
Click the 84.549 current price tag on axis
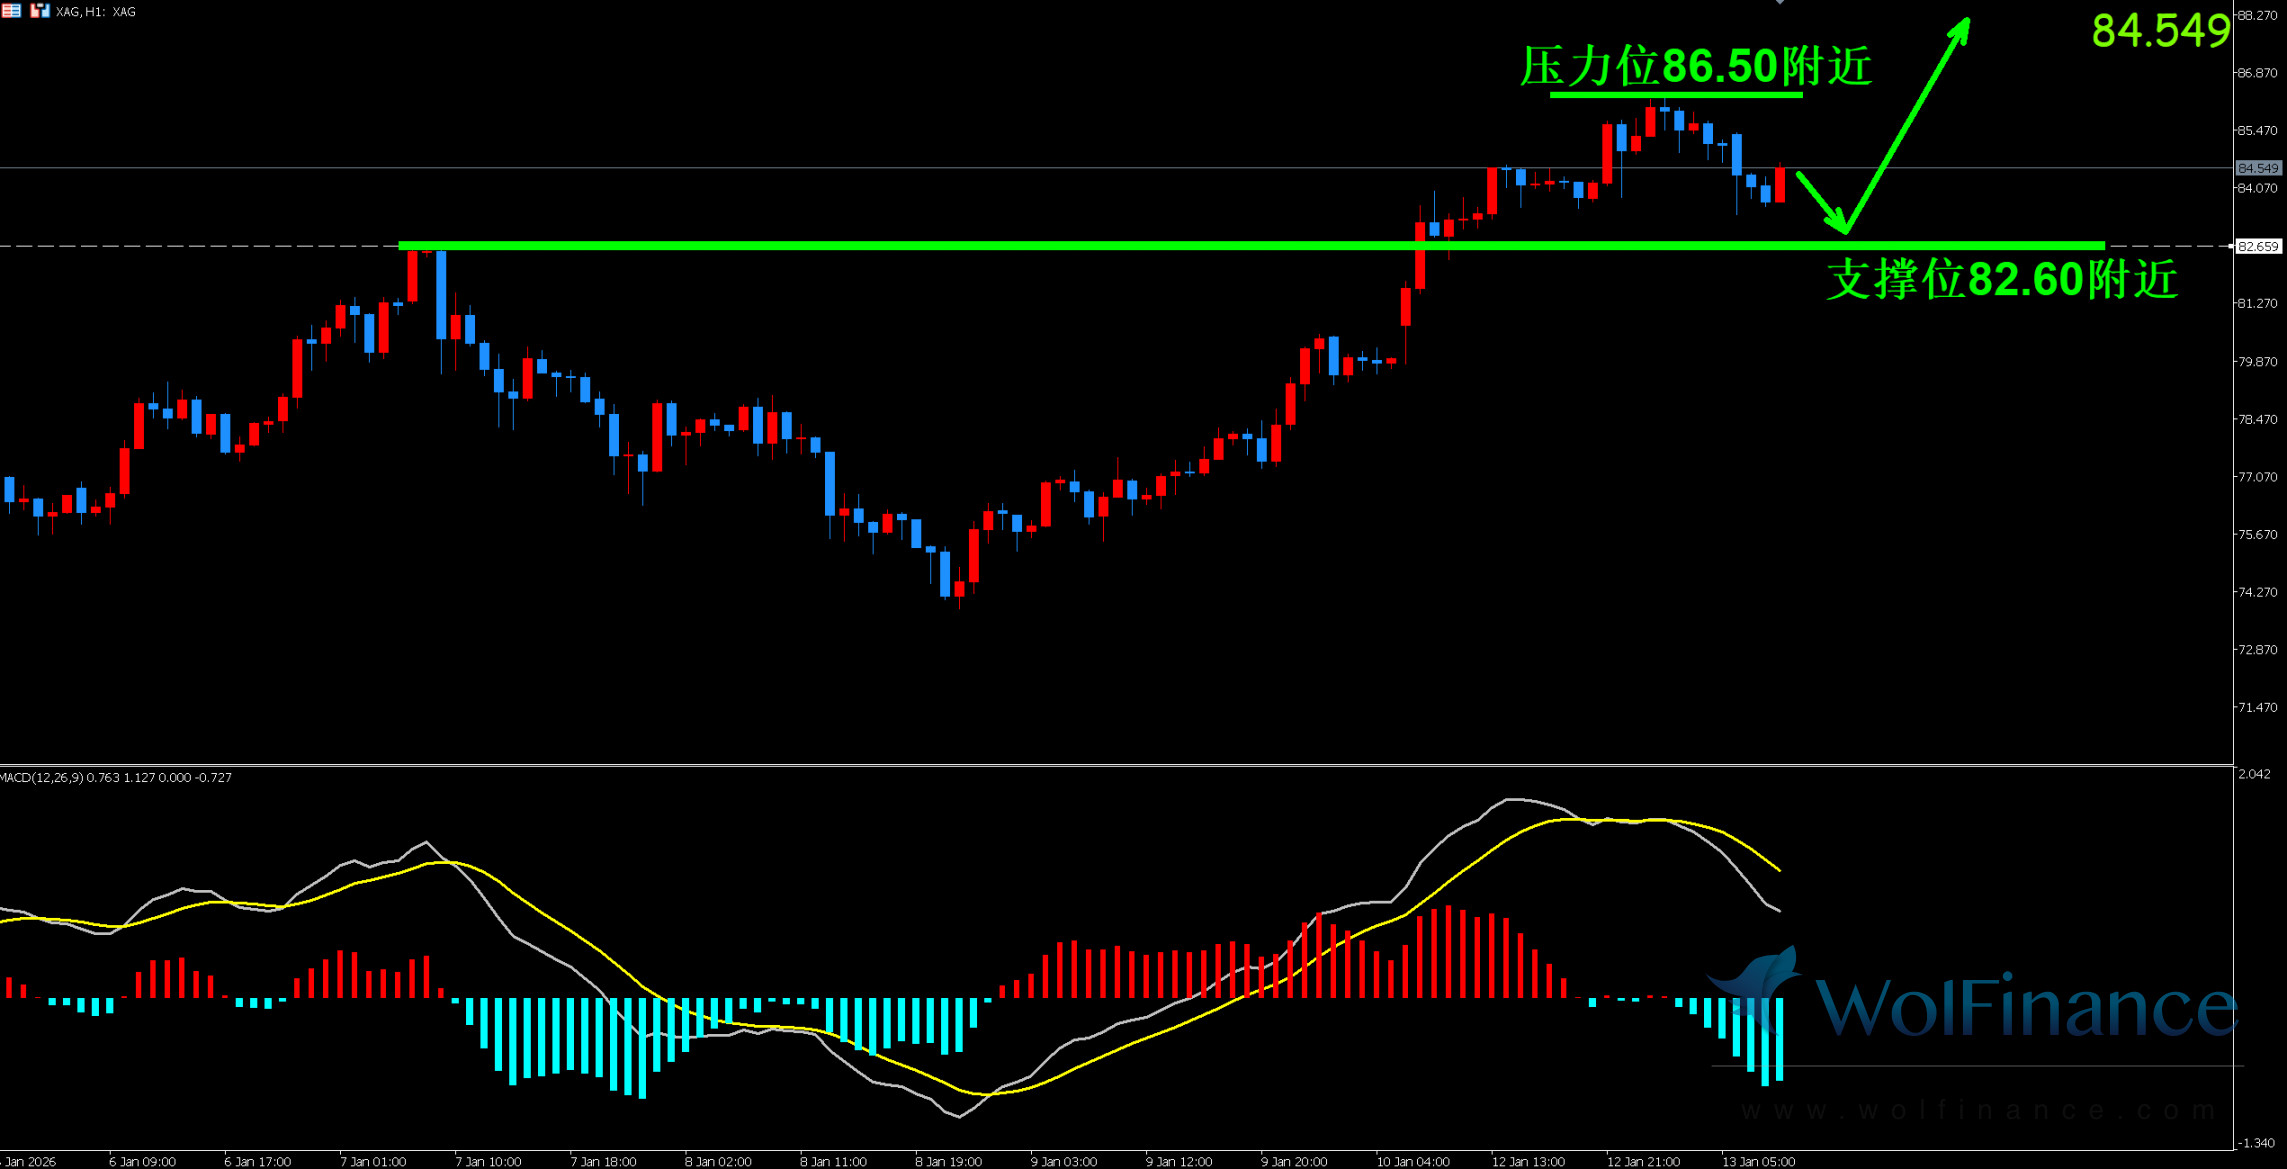[2258, 168]
